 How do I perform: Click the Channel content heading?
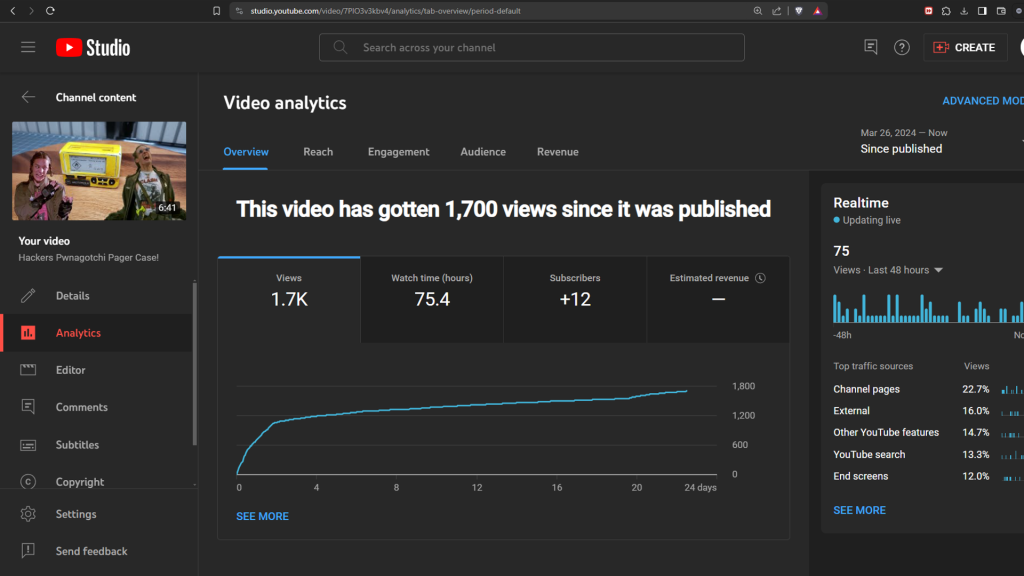(x=96, y=97)
